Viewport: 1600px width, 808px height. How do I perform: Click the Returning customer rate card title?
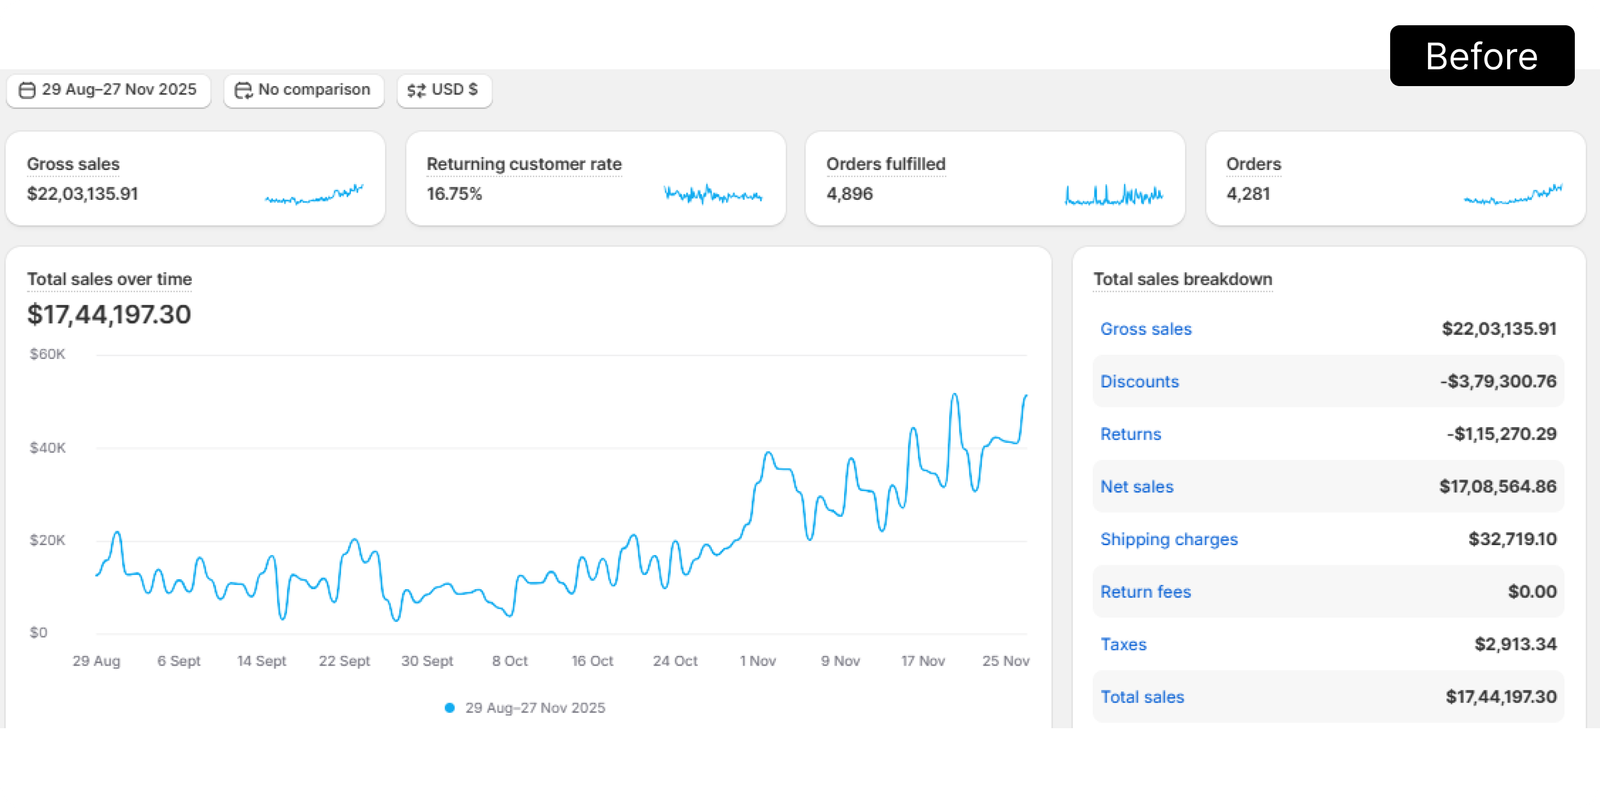(x=524, y=164)
